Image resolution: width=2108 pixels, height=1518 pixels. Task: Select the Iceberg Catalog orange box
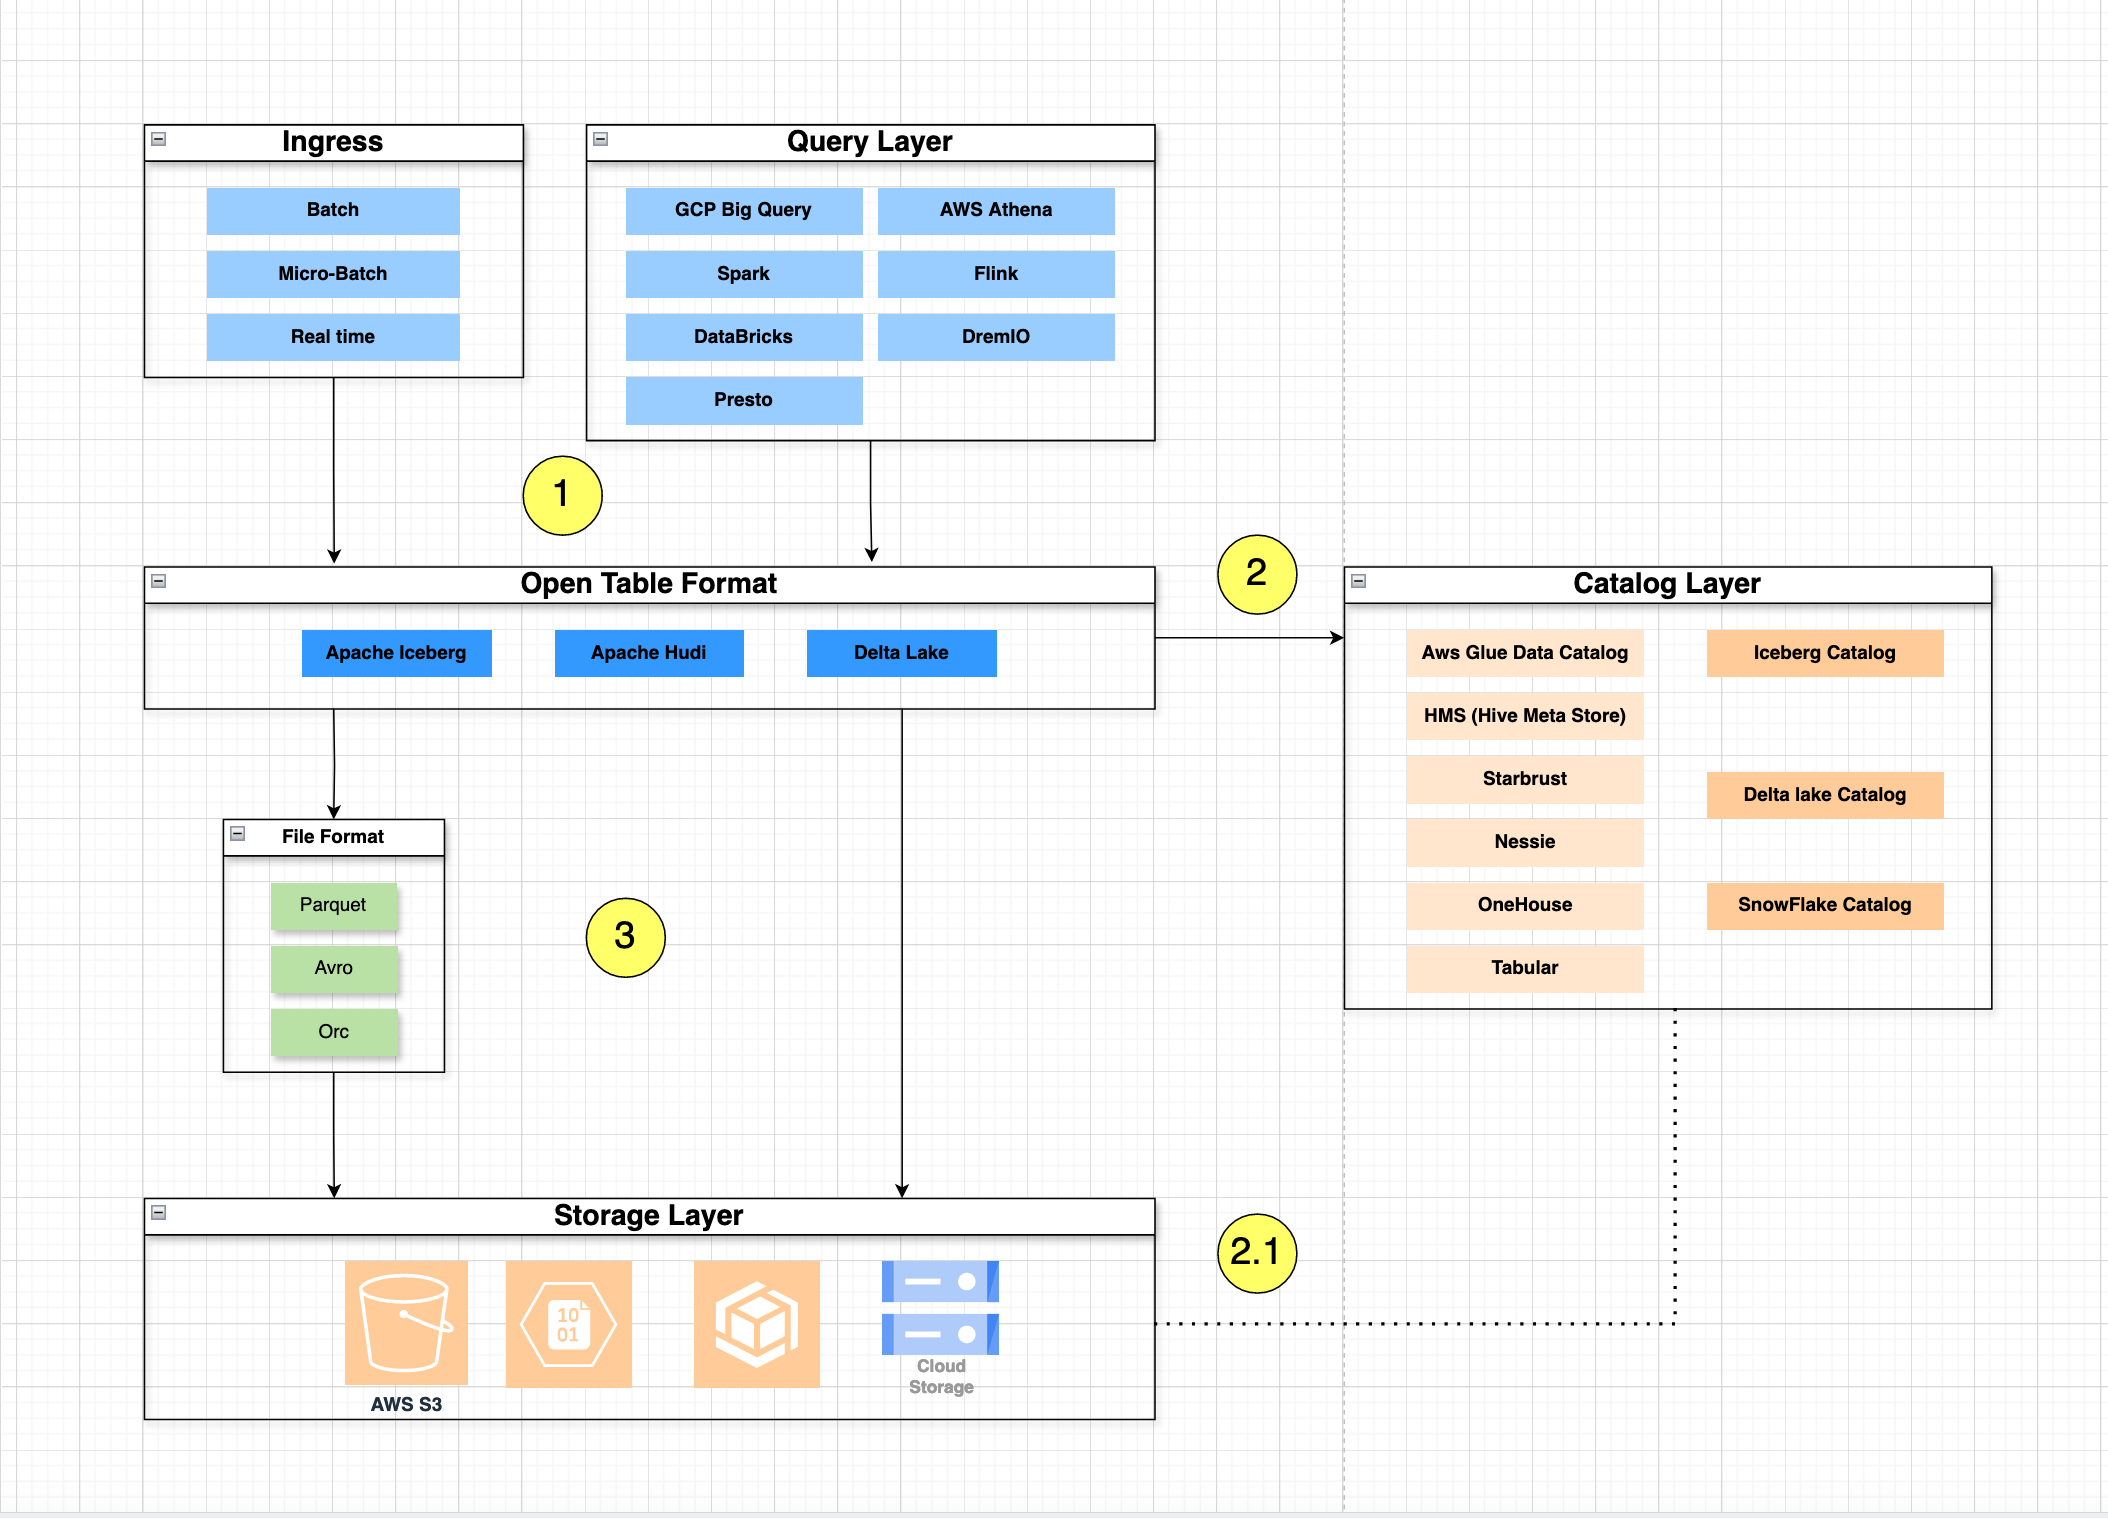point(1824,653)
